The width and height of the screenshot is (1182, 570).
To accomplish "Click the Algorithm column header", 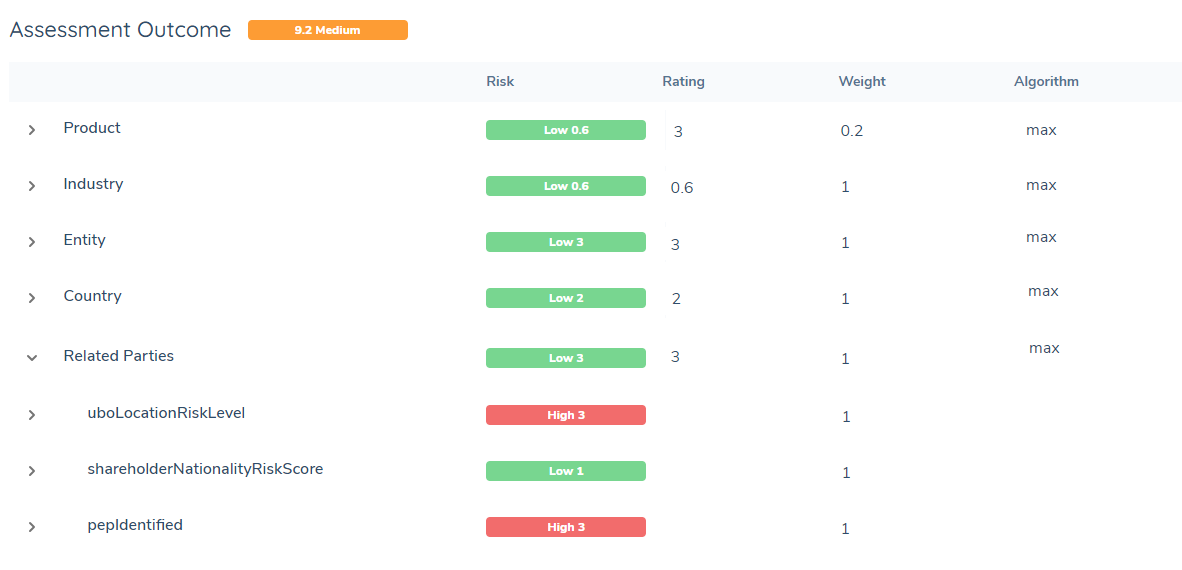I will (x=1046, y=82).
